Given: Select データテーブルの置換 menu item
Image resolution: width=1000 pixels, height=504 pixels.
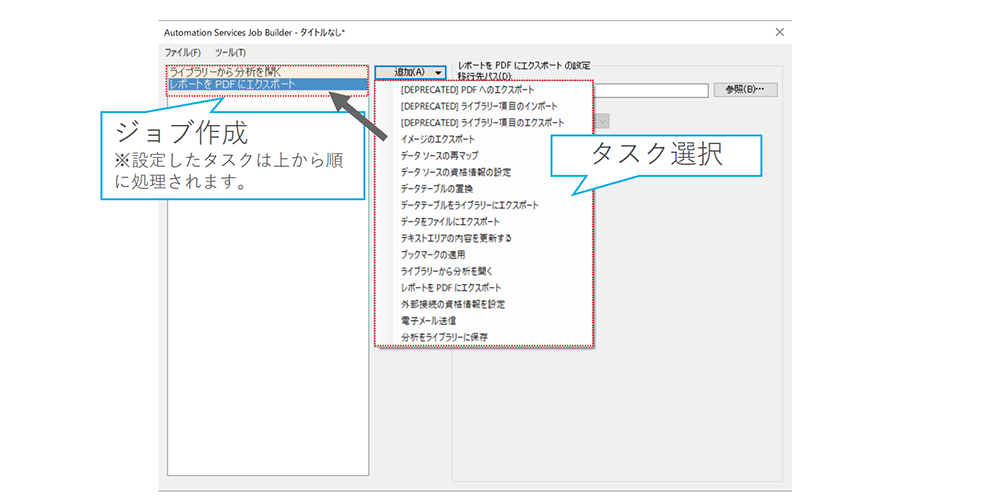Looking at the screenshot, I should click(x=436, y=188).
